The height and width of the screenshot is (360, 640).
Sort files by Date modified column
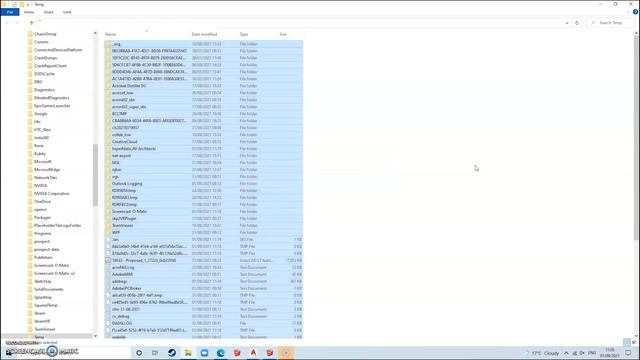click(x=204, y=34)
